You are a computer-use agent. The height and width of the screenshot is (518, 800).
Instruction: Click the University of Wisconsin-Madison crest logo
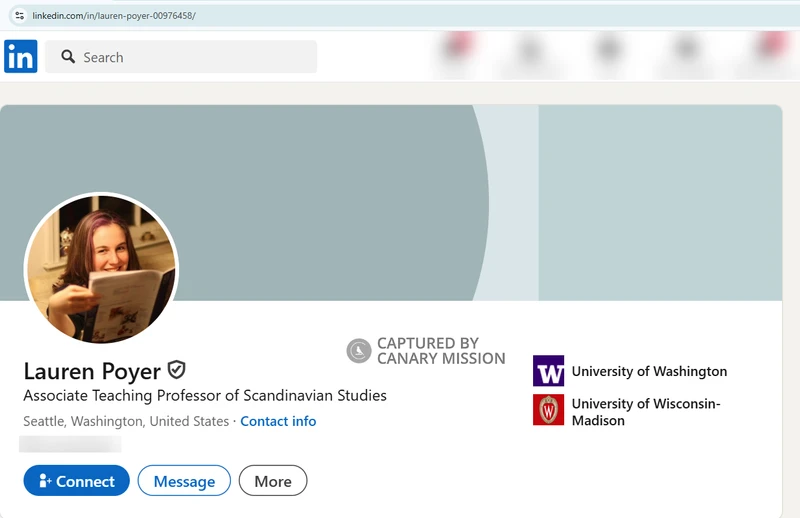548,410
